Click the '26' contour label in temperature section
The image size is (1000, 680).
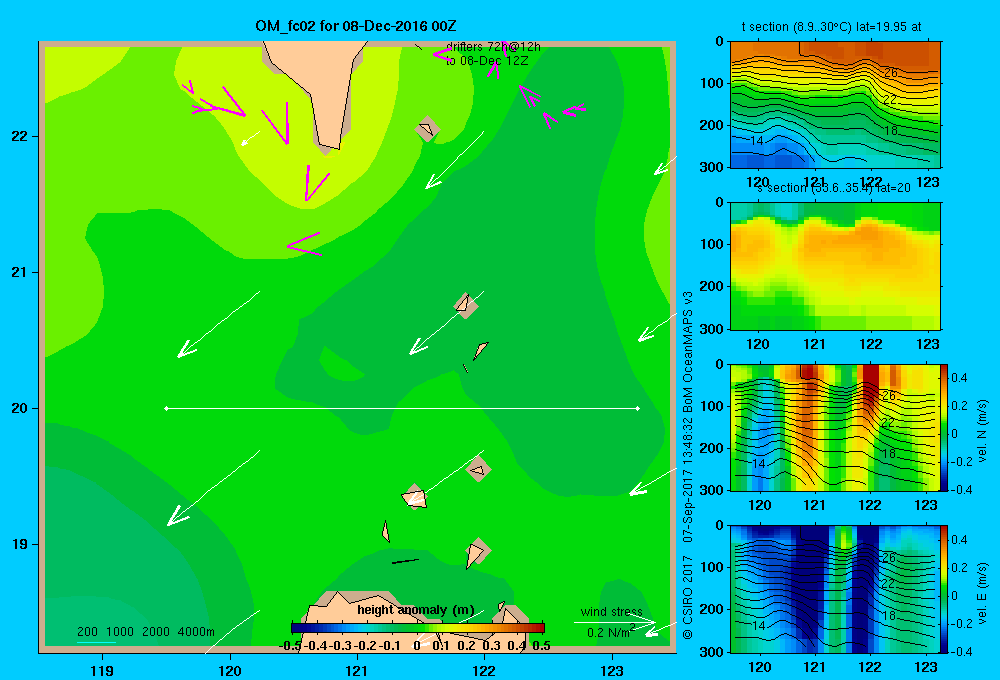coord(890,73)
